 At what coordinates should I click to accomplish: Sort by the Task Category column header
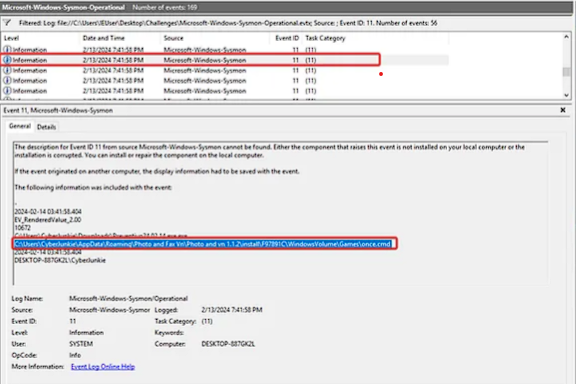coord(325,38)
